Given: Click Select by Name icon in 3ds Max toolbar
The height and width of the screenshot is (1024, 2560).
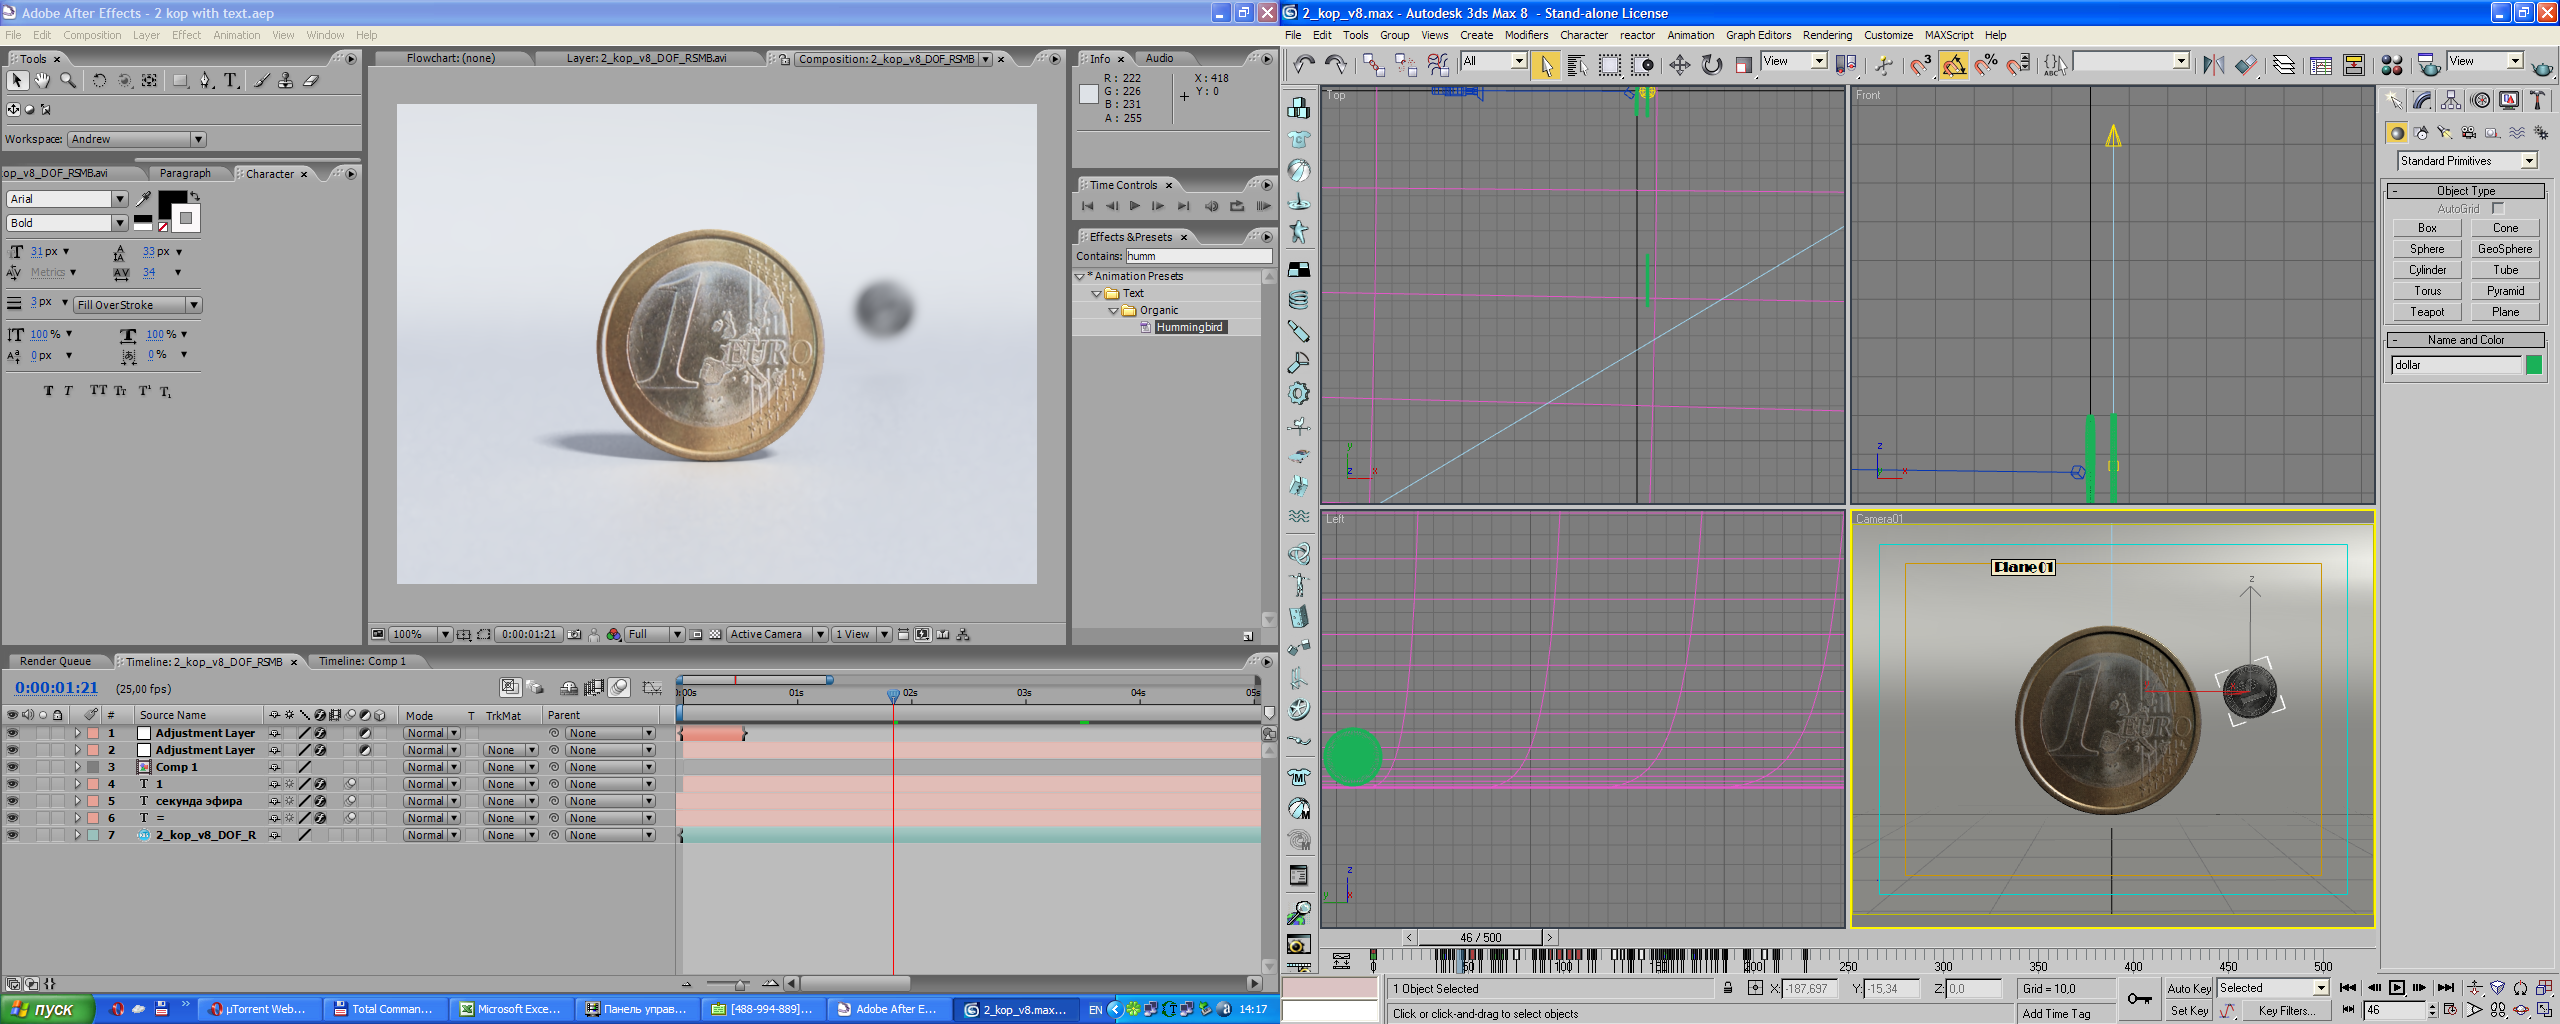Looking at the screenshot, I should tap(1577, 65).
